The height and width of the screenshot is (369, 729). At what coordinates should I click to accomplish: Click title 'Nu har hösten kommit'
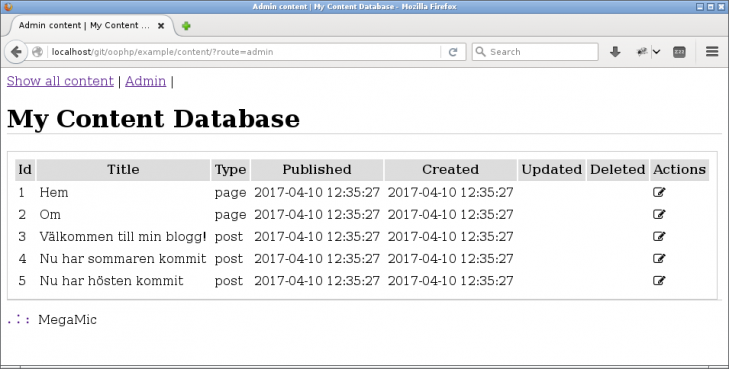tap(112, 281)
